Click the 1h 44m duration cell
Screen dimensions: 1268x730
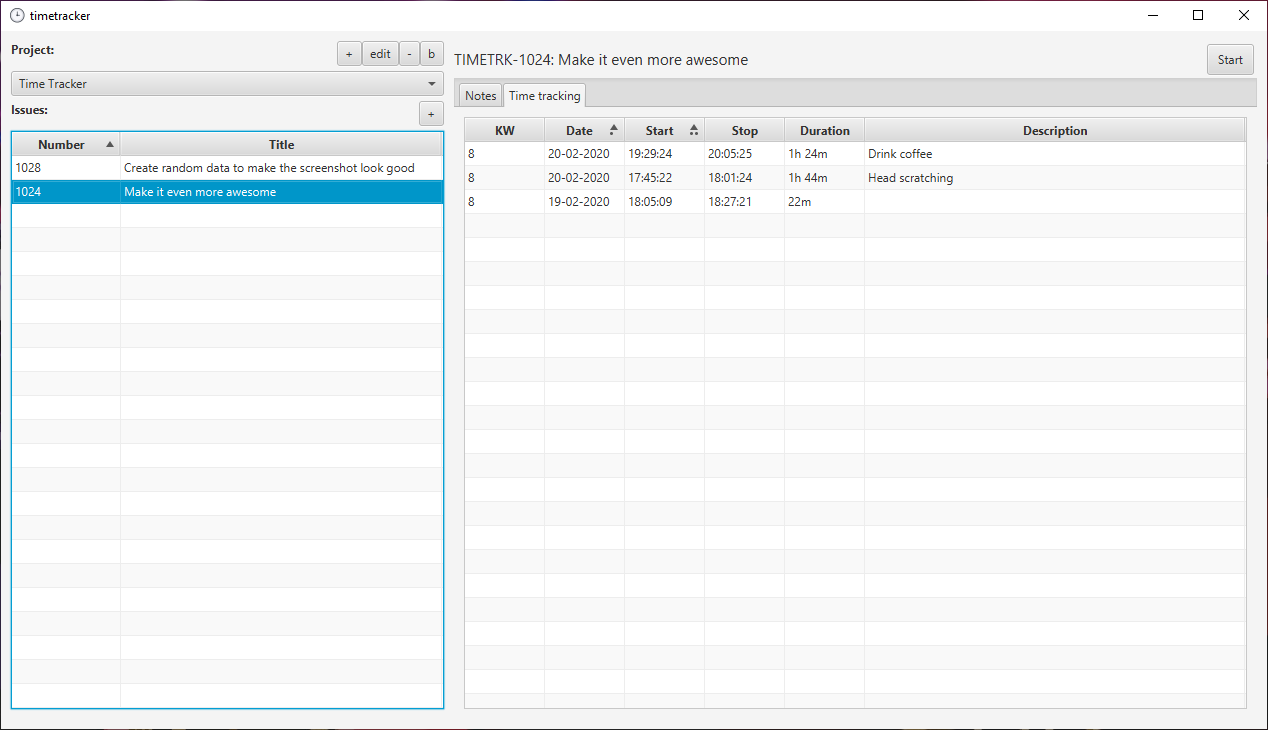tap(825, 178)
